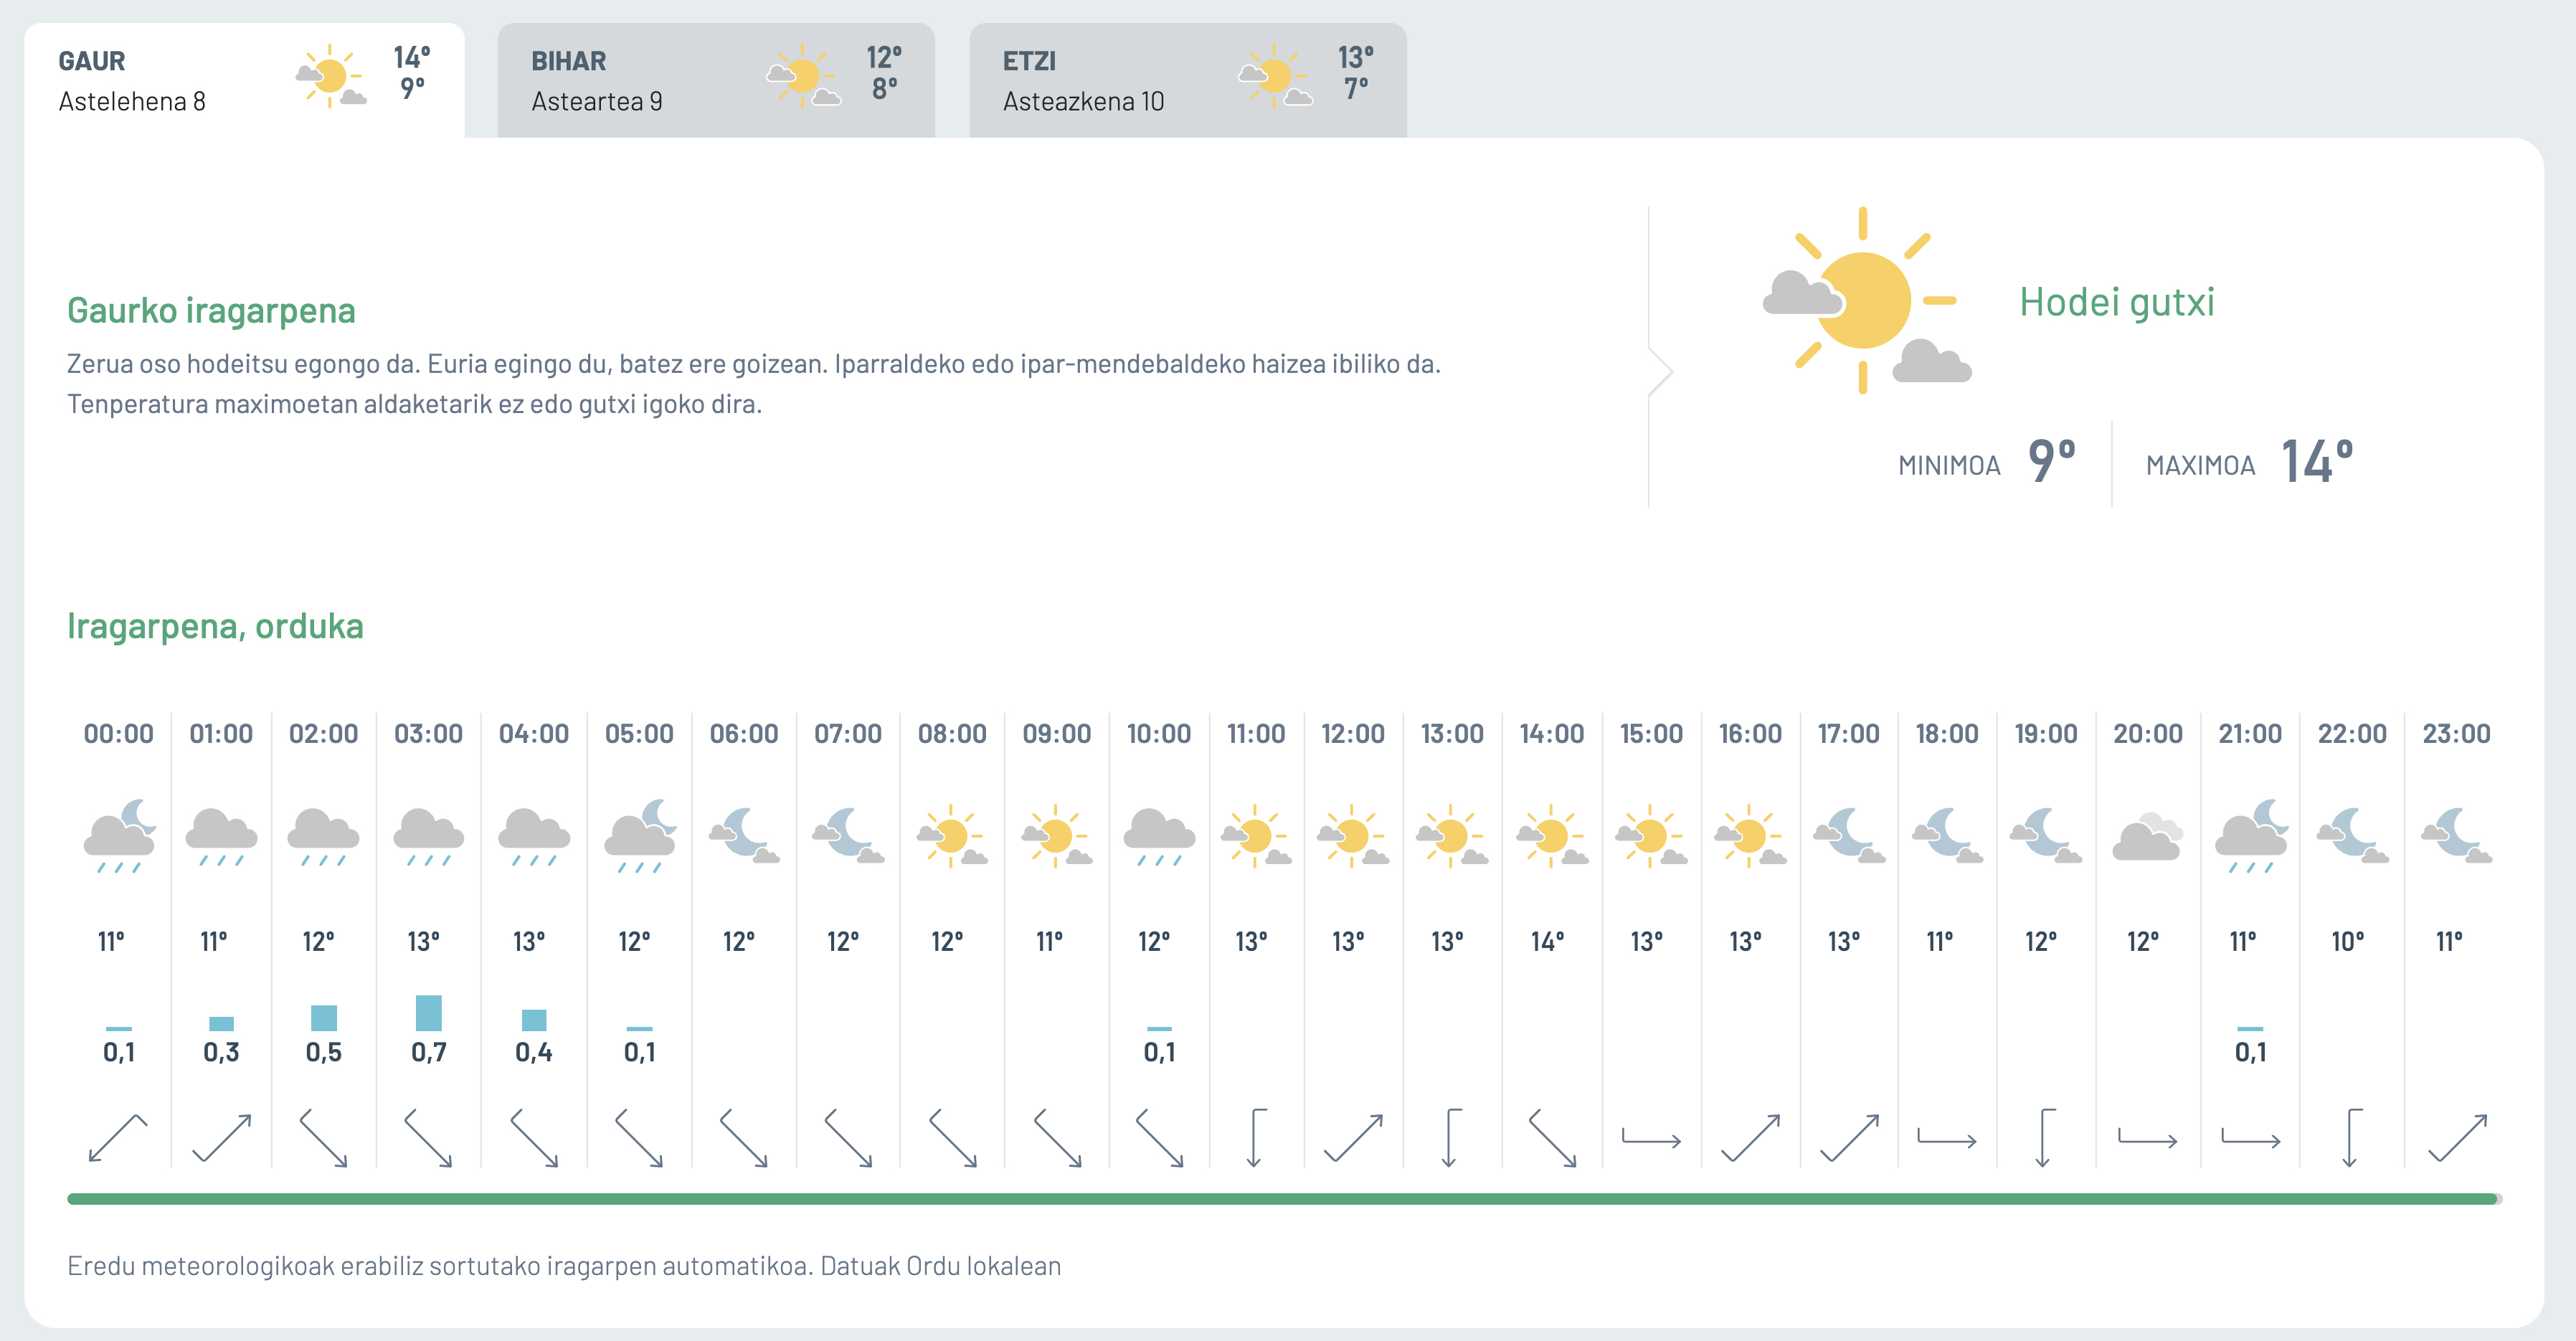Click the footer note about Eredu meteorologikoak
The image size is (2576, 1341).
(564, 1266)
